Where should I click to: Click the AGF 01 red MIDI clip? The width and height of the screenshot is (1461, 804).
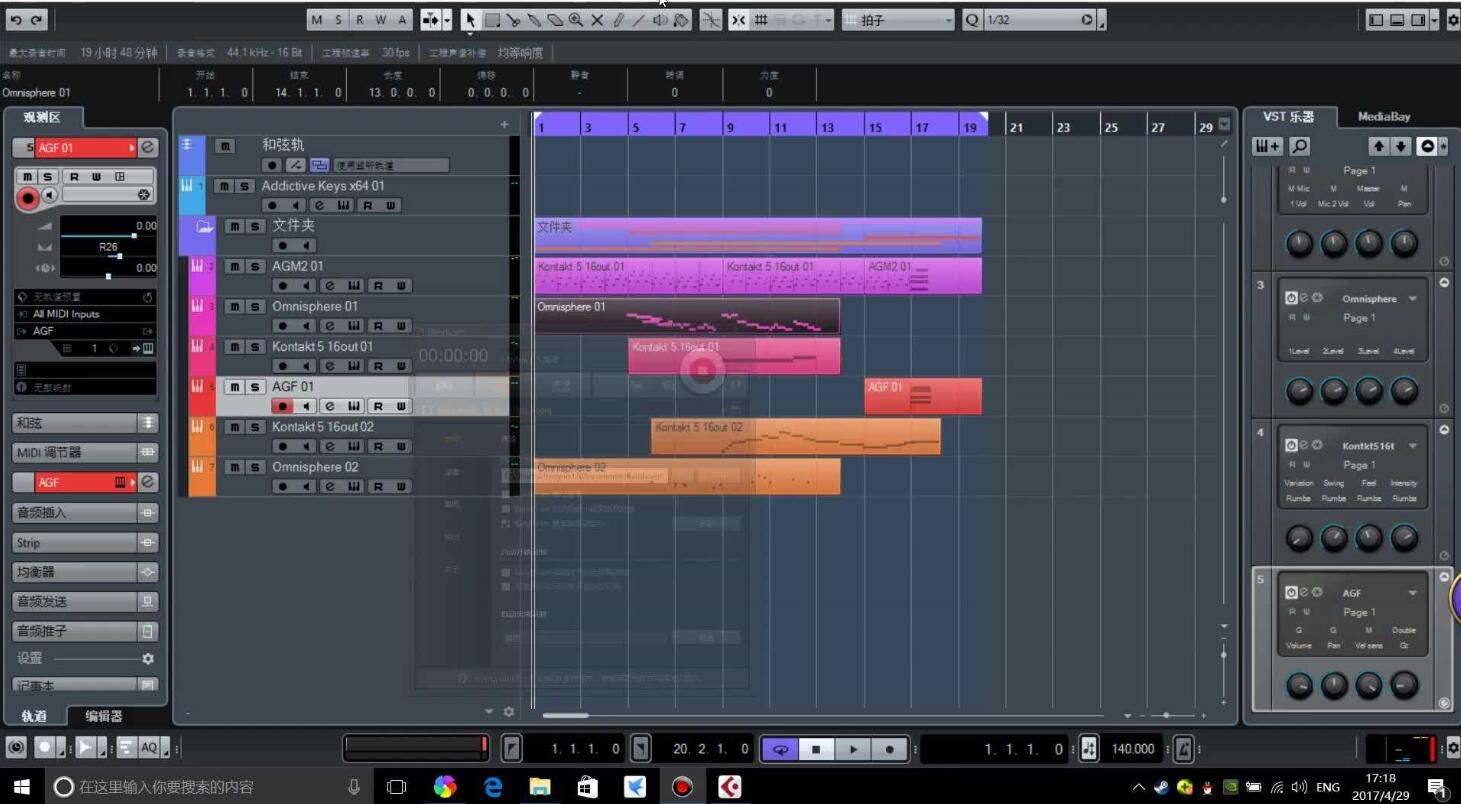click(x=922, y=396)
